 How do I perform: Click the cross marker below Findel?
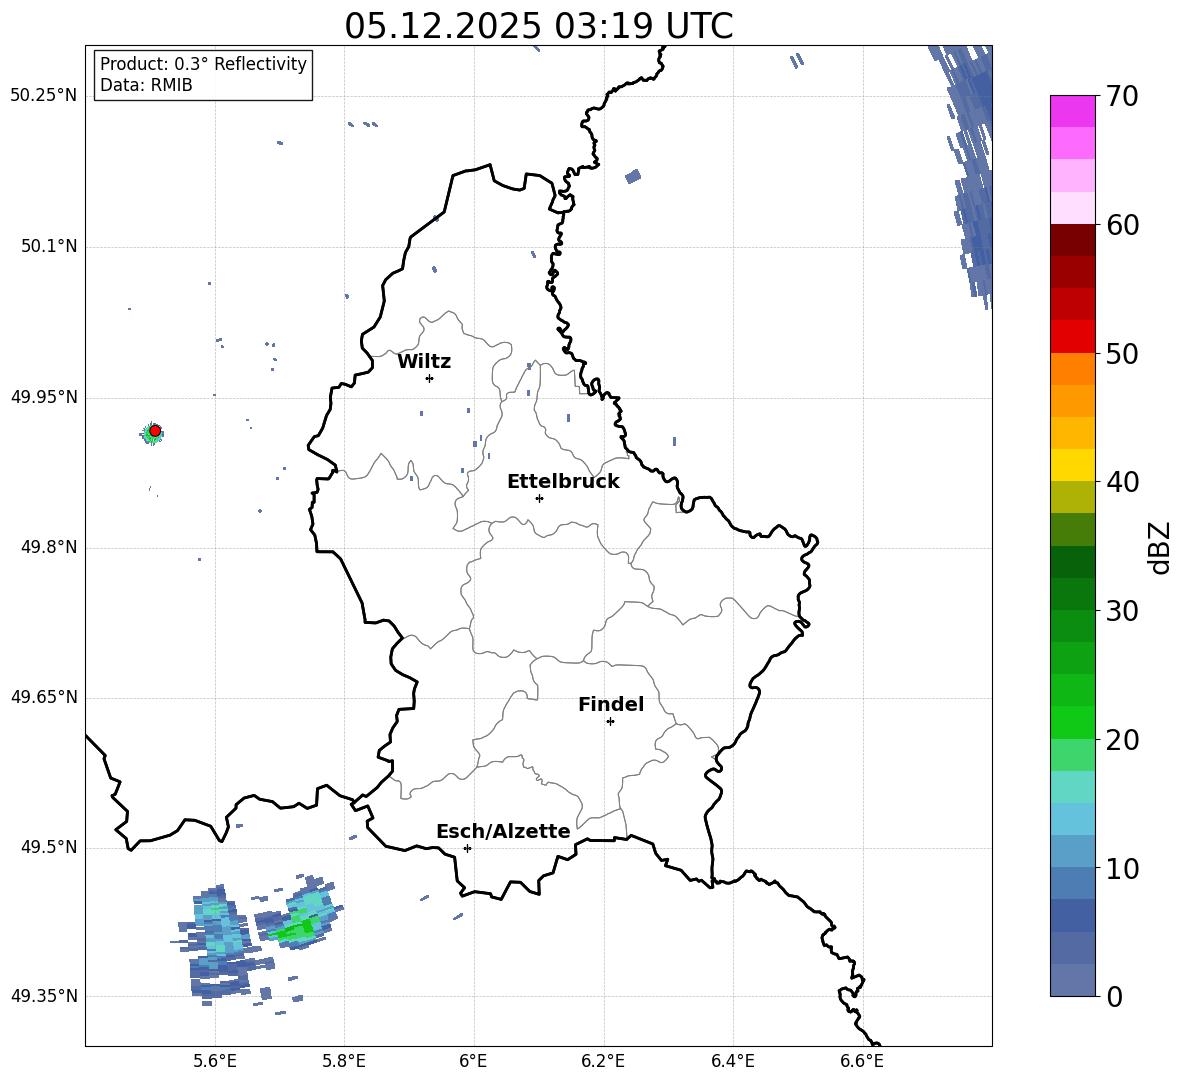click(x=610, y=722)
